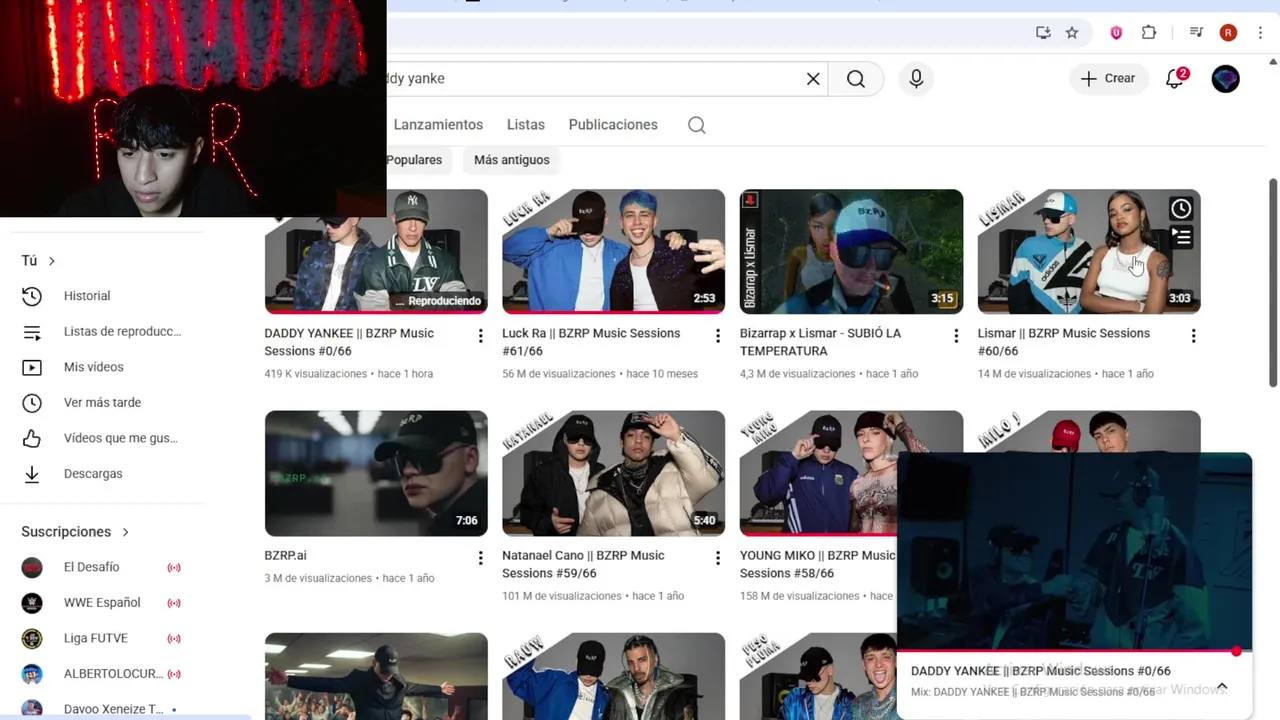Open options menu for DADDY YANKEE video
The width and height of the screenshot is (1280, 720).
click(x=480, y=336)
